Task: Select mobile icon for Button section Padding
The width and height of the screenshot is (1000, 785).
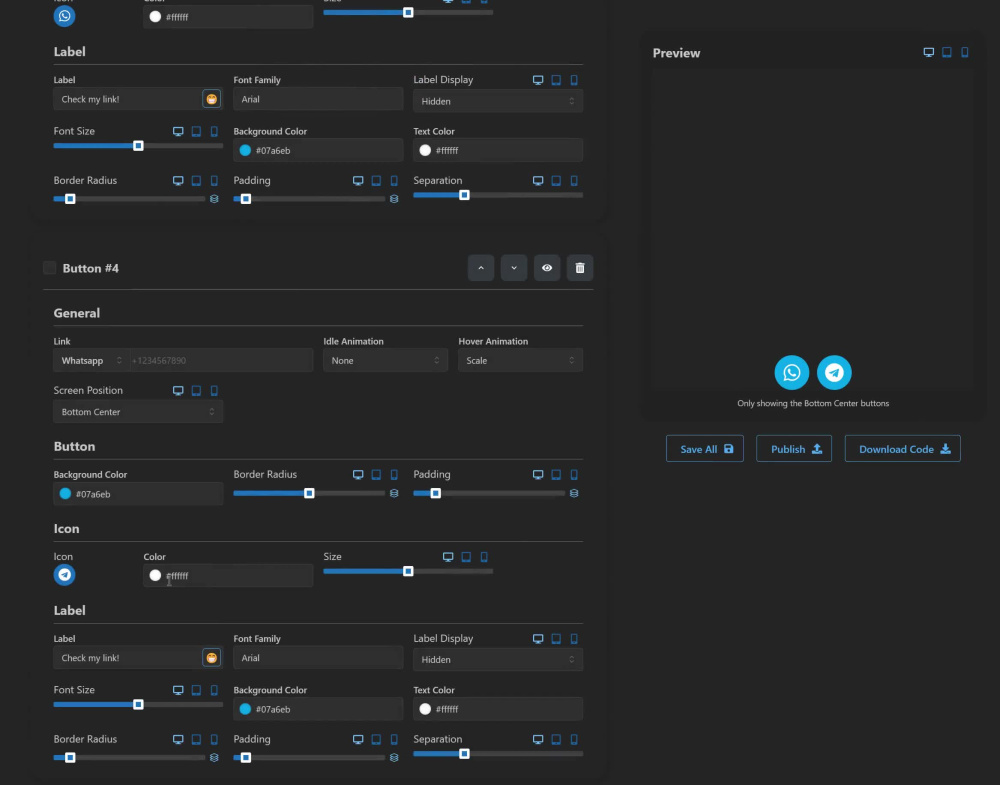Action: [x=574, y=474]
